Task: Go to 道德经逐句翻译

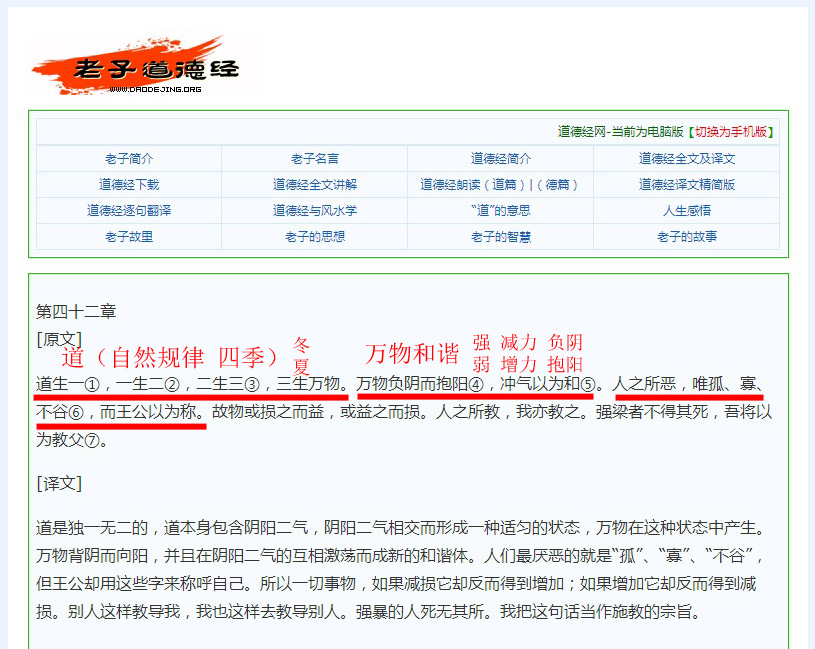Action: 129,210
